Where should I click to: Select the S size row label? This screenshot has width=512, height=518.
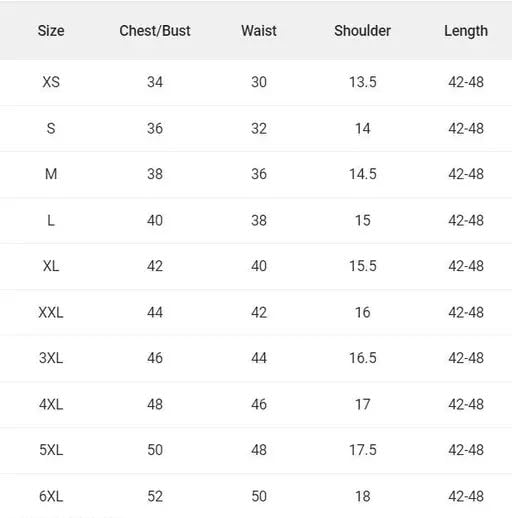click(51, 128)
